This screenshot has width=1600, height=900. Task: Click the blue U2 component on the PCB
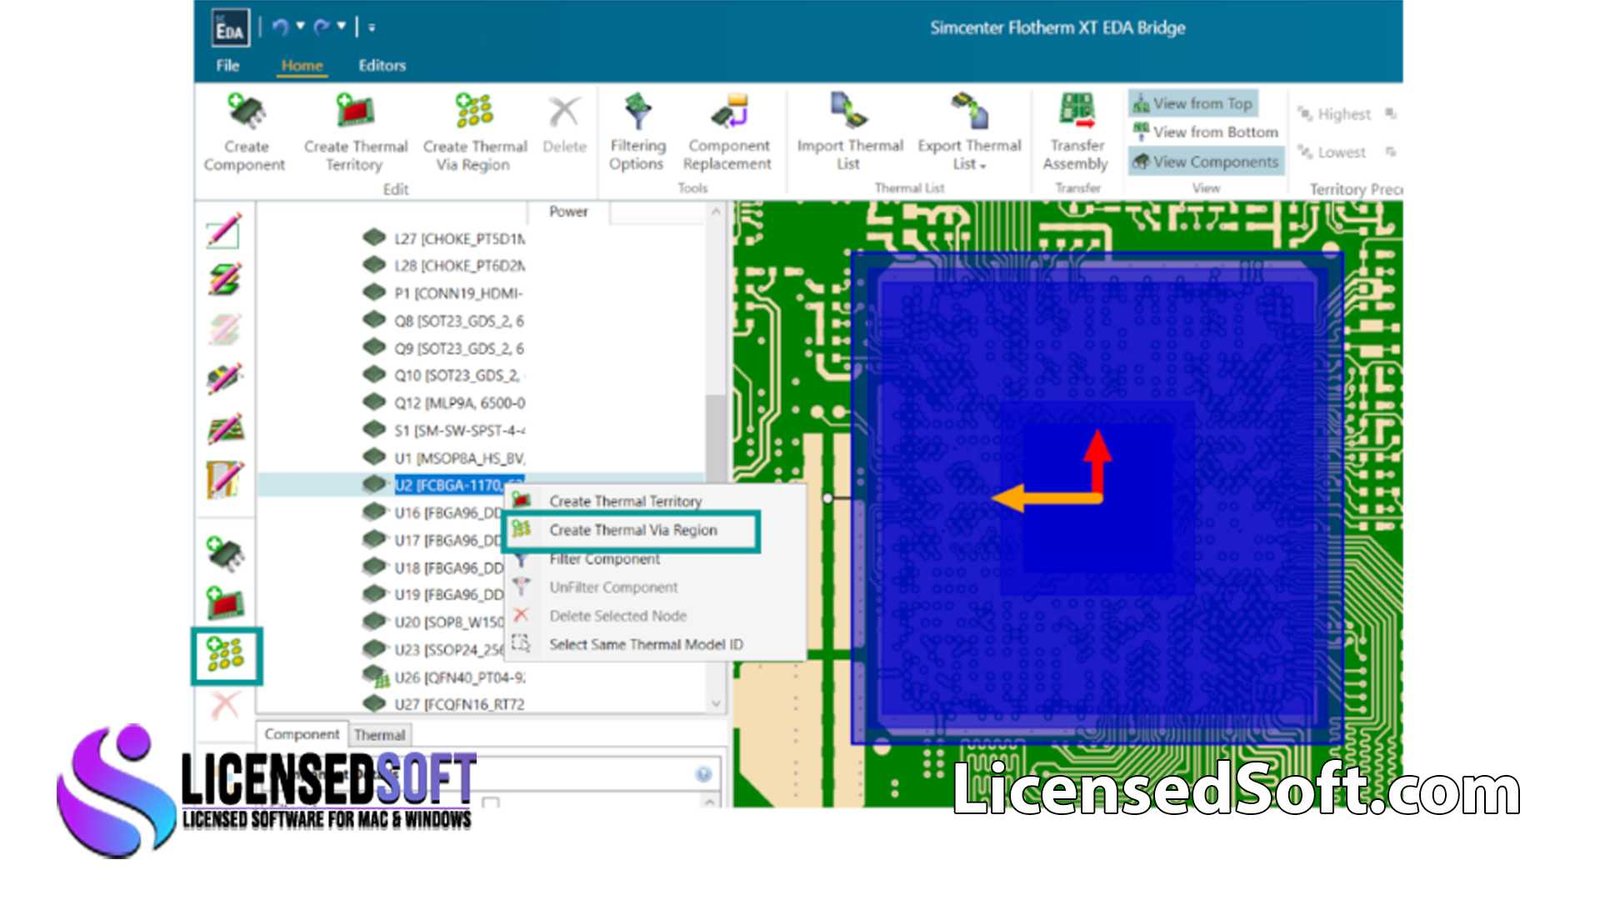[1096, 497]
